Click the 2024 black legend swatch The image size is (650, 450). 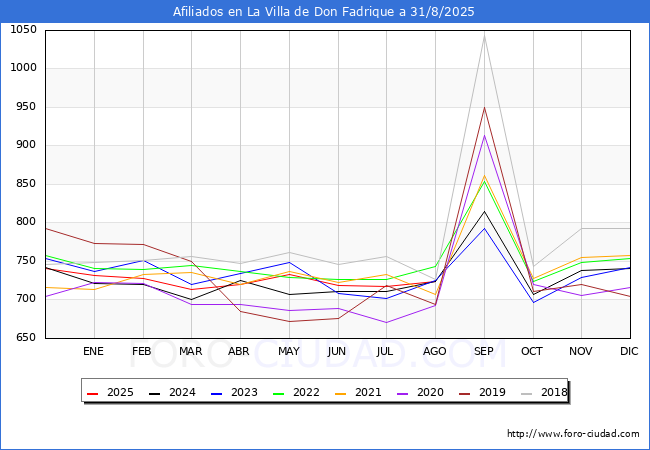click(x=154, y=393)
